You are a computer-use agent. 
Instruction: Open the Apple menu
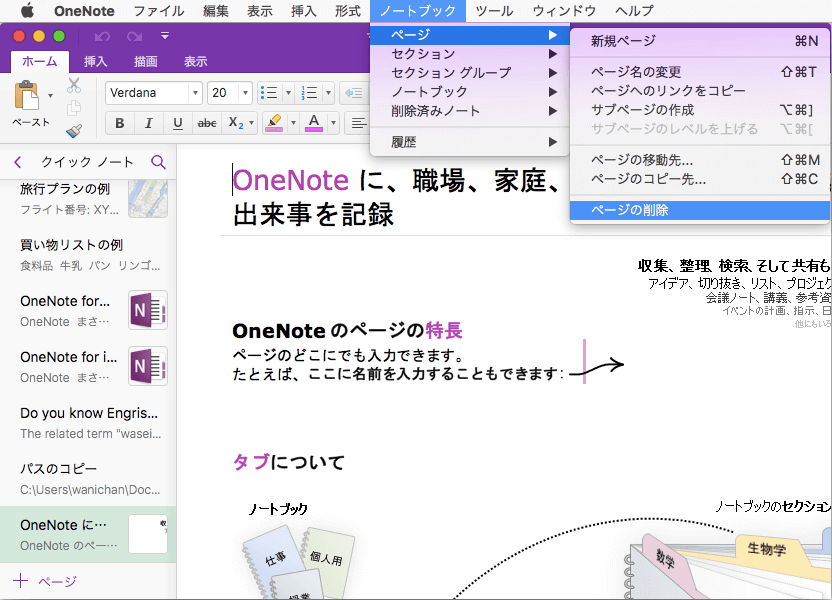[27, 10]
